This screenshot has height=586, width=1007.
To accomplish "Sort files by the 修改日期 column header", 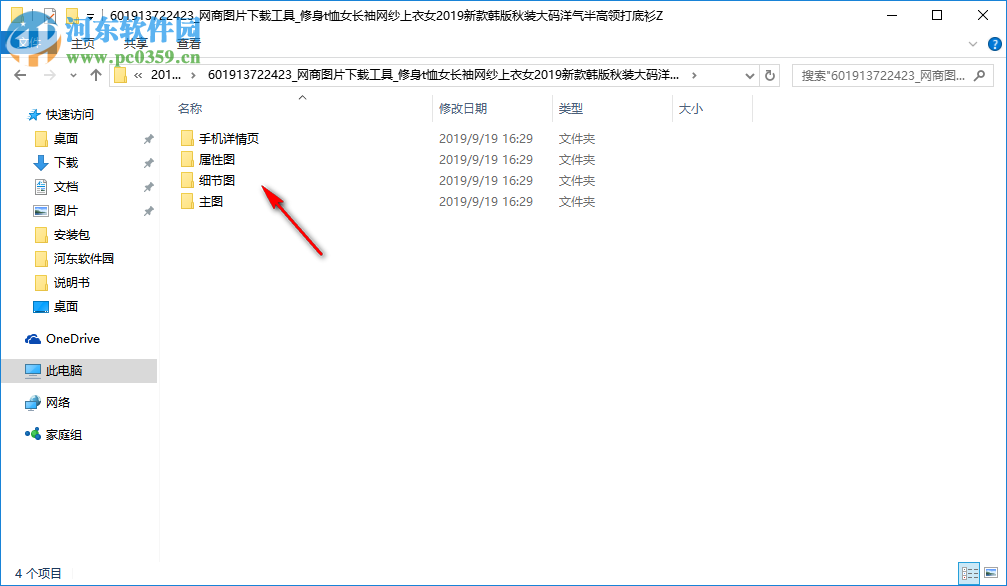I will 465,108.
